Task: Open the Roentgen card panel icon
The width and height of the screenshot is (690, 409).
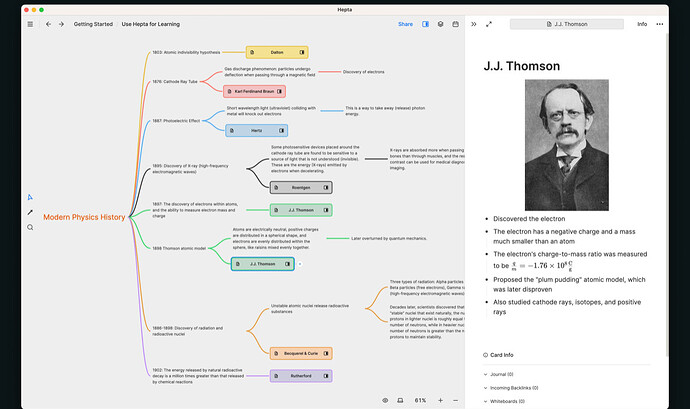Action: (x=326, y=188)
